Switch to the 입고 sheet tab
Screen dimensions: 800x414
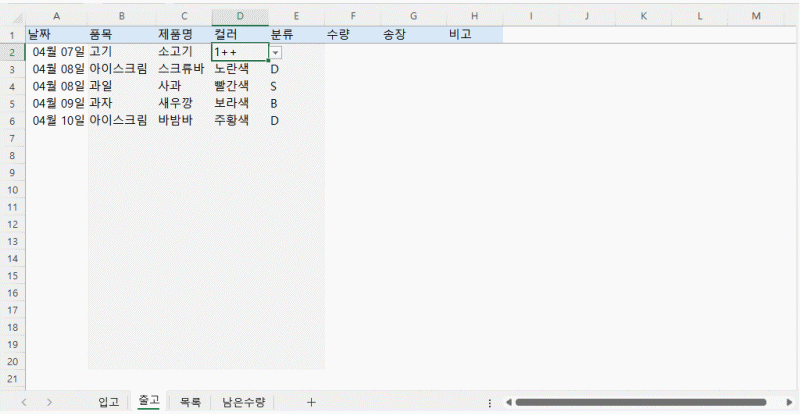point(109,402)
